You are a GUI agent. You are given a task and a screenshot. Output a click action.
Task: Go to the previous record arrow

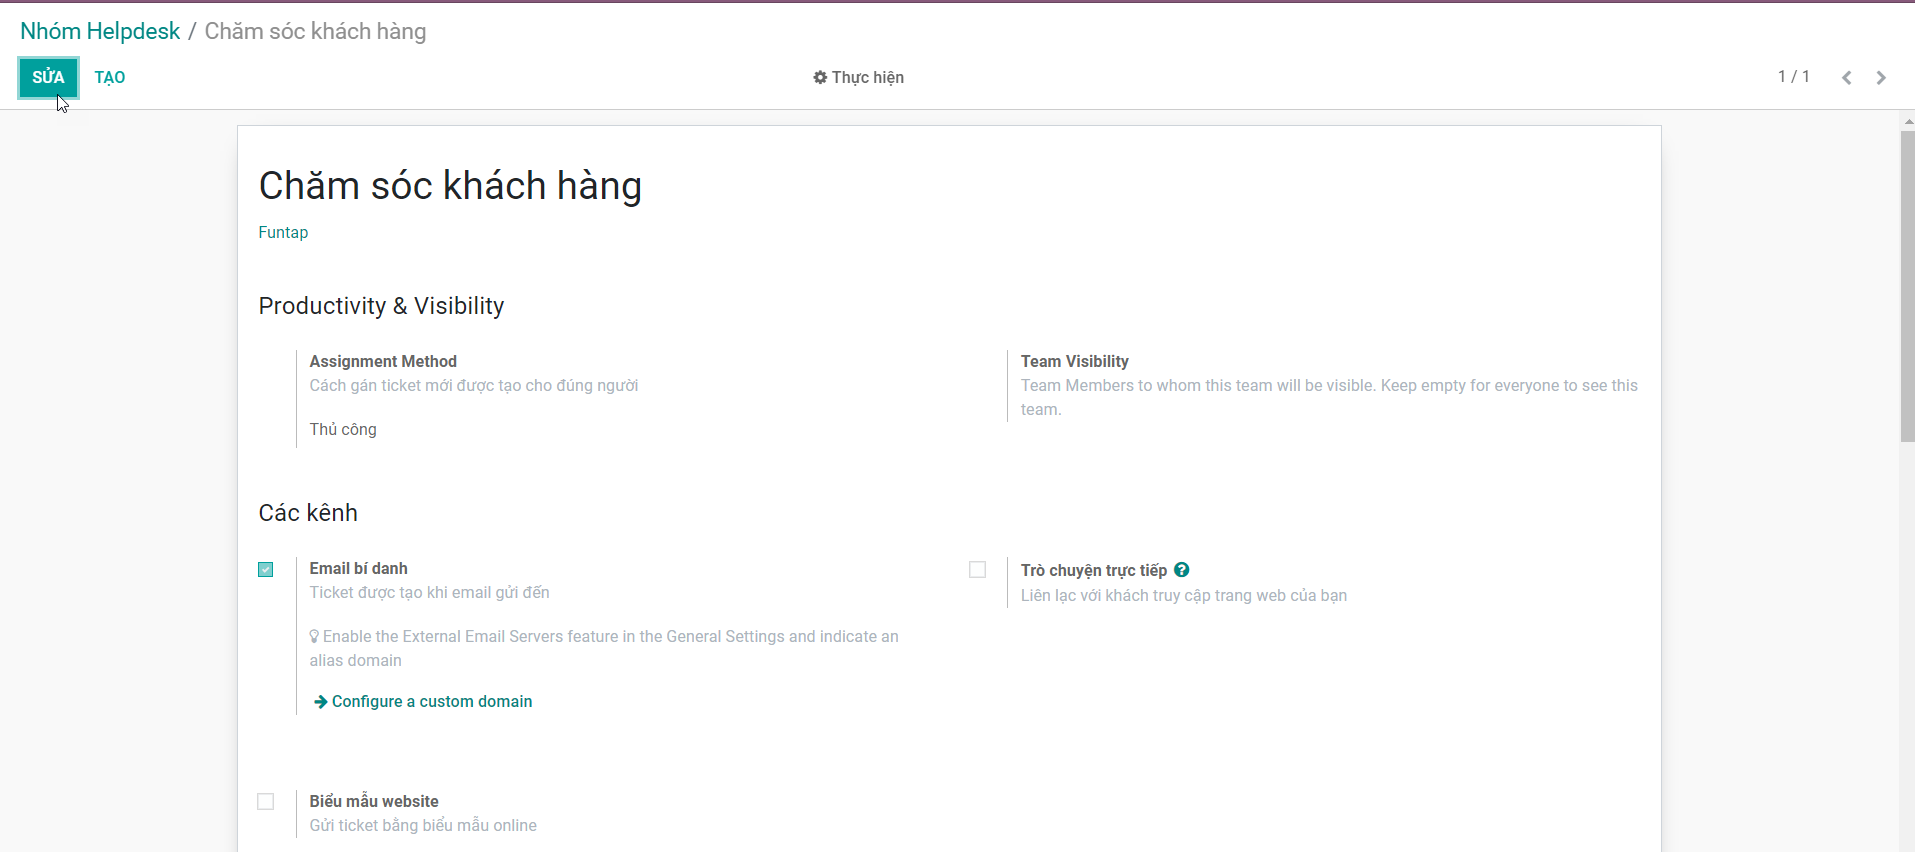tap(1846, 78)
